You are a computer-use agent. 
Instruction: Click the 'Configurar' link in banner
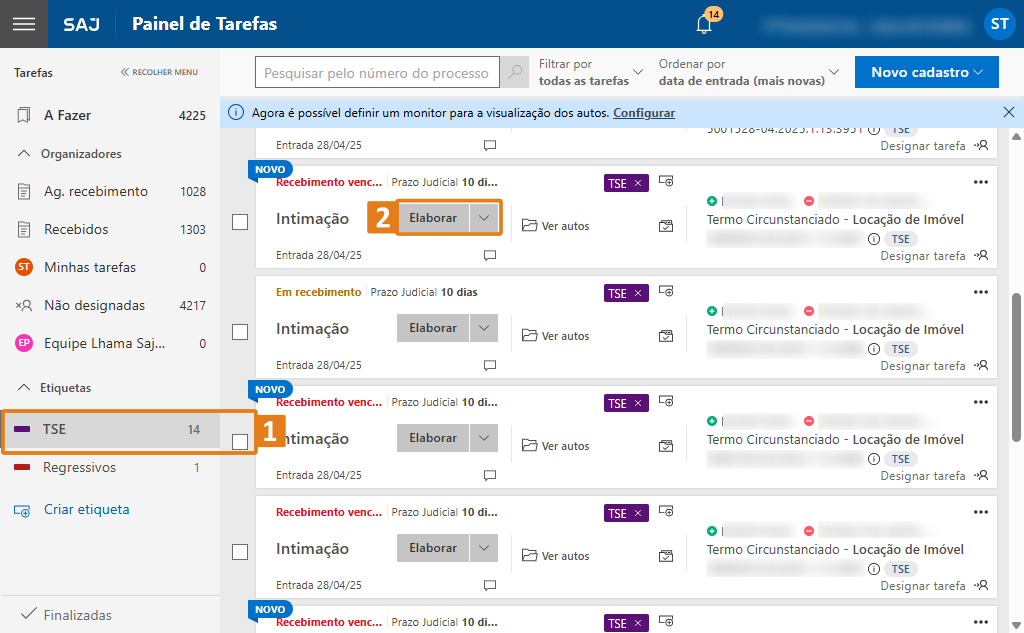tap(643, 113)
